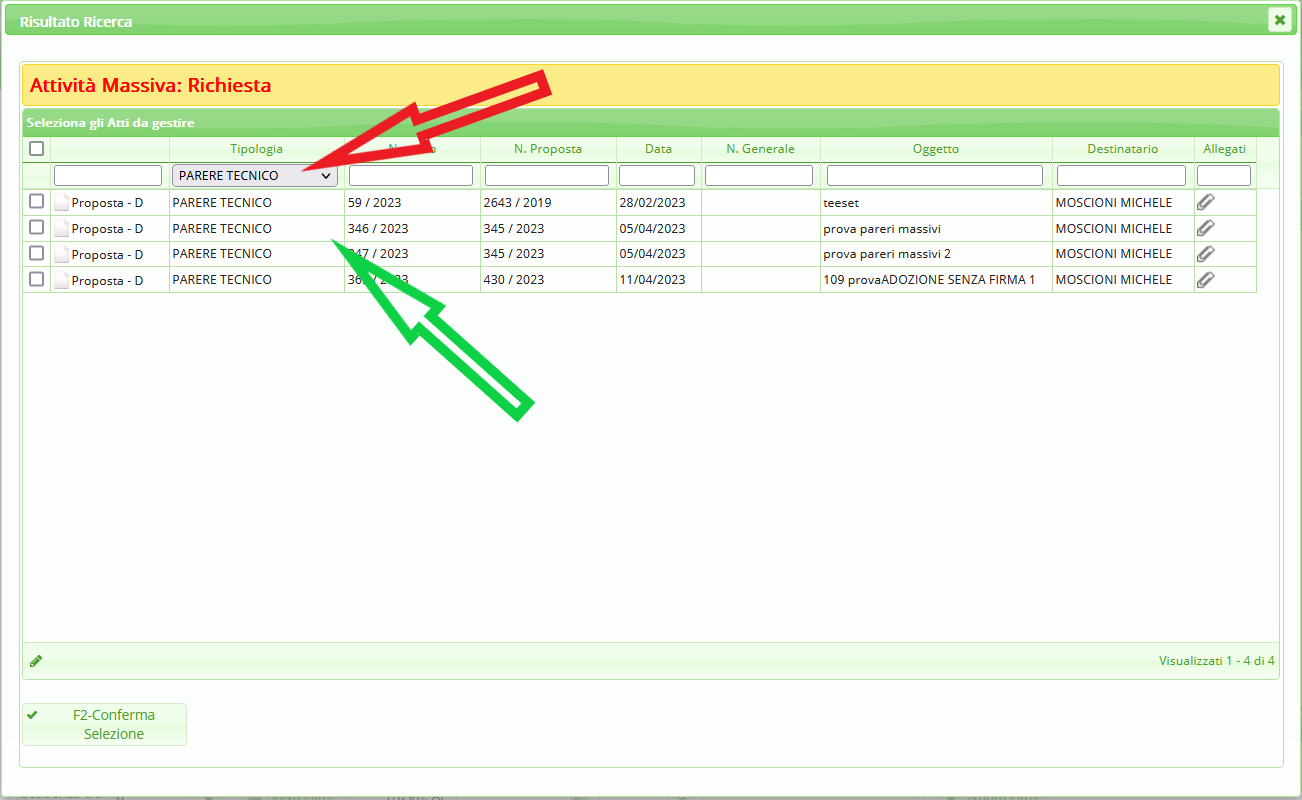Click document icon in the 59 / 2023 row
The width and height of the screenshot is (1302, 800).
point(62,203)
